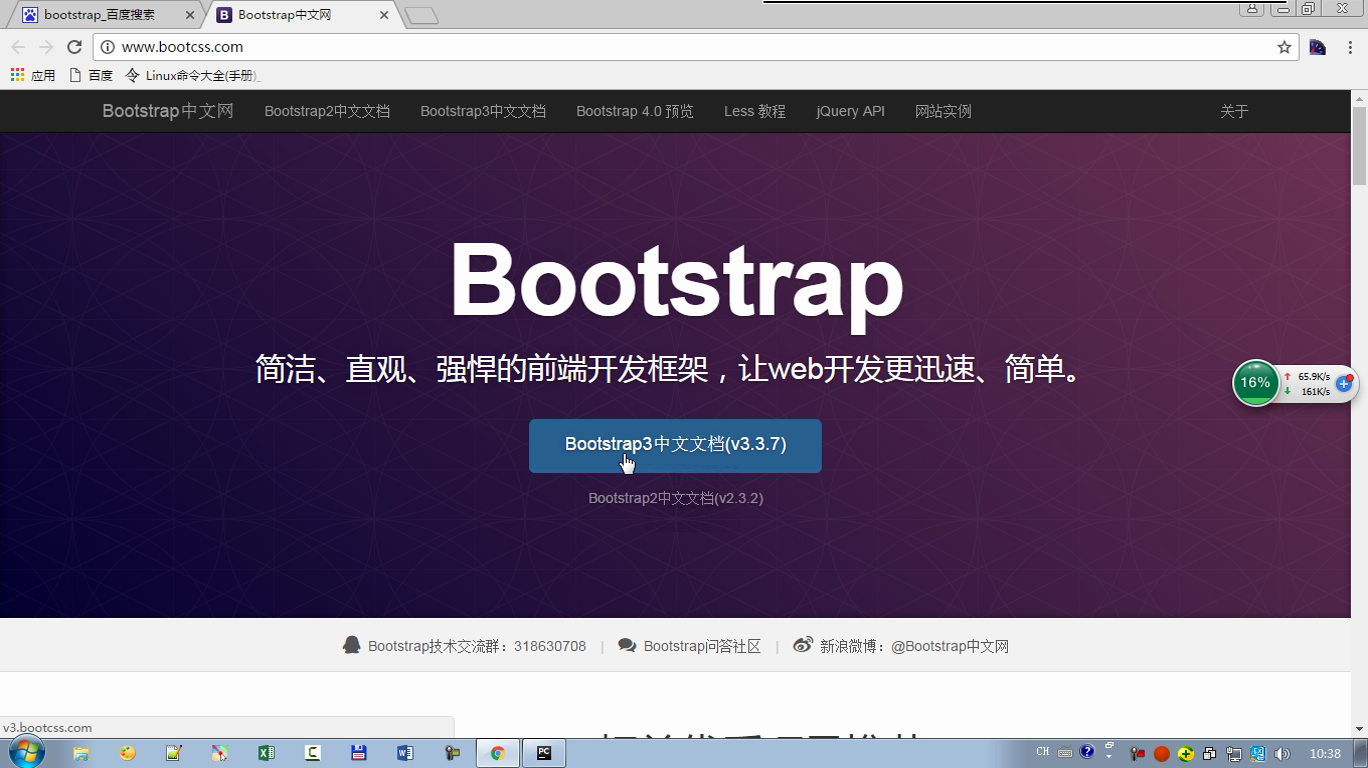Open the Bootstrap2中文文档(v2.3.2) link
Viewport: 1368px width, 768px height.
pos(675,497)
